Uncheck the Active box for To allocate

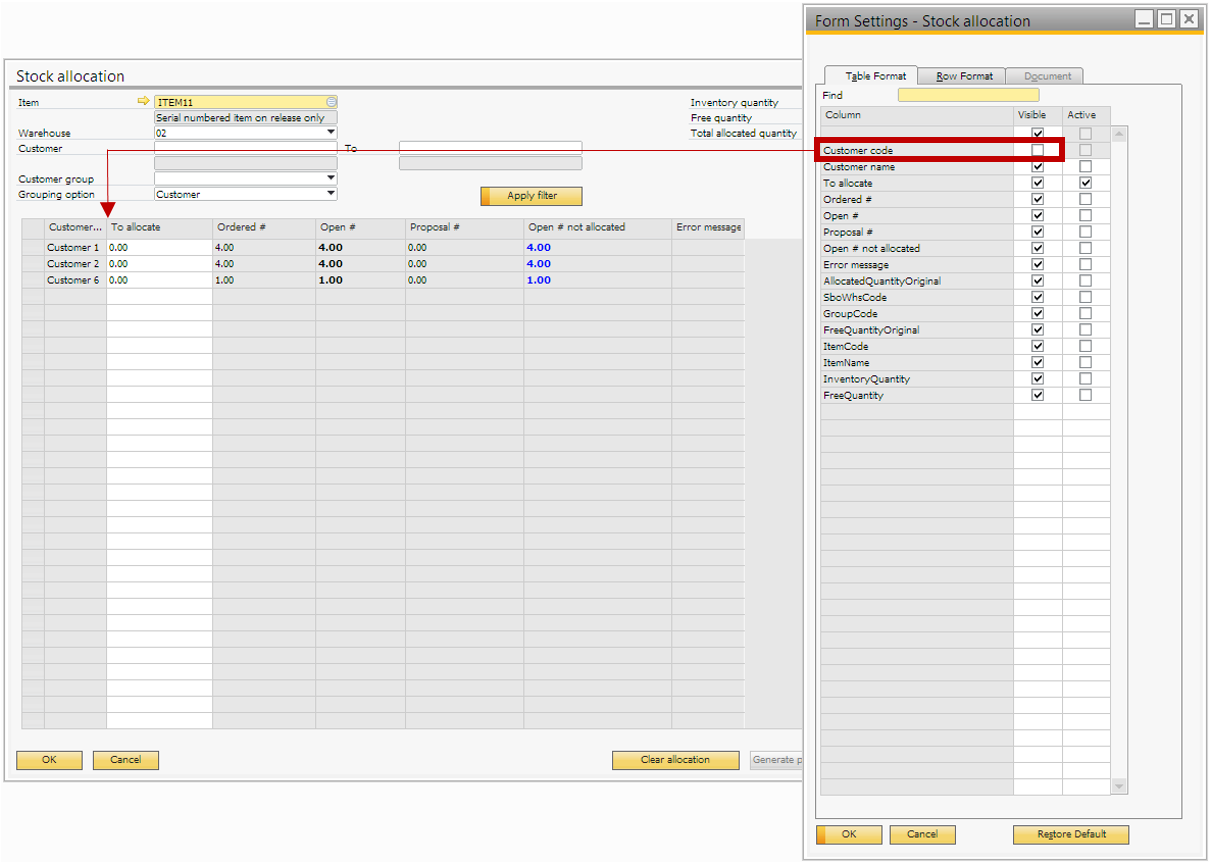pos(1085,183)
